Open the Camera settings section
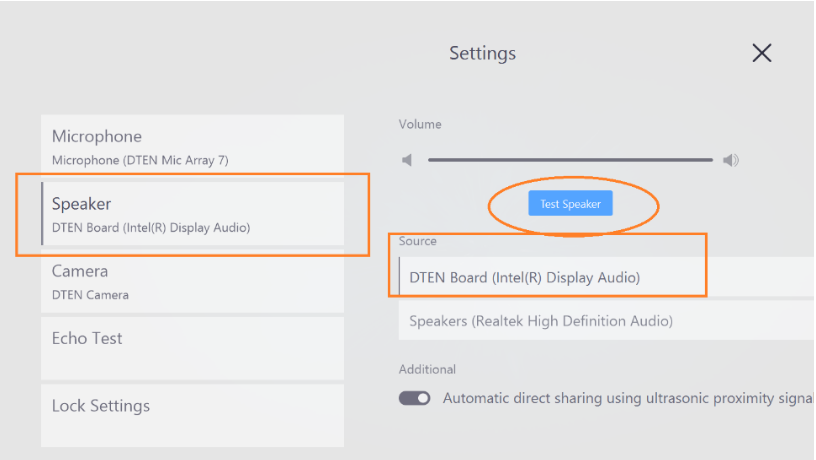 (x=193, y=282)
